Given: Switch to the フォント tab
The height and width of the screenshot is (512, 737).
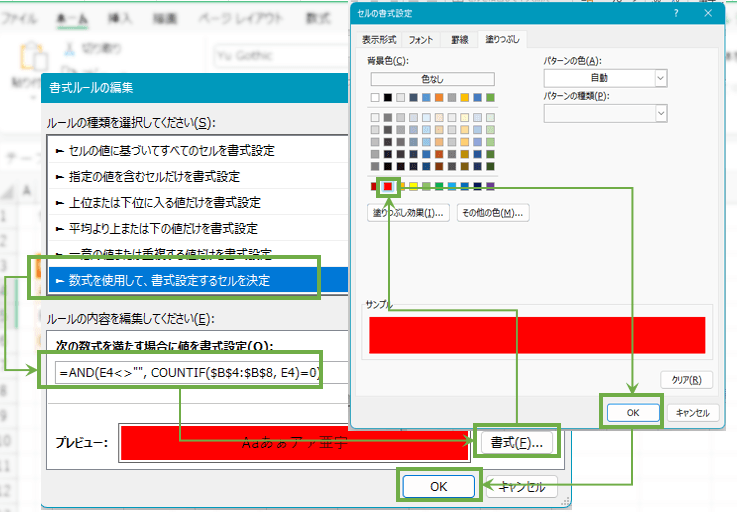Looking at the screenshot, I should pyautogui.click(x=420, y=39).
